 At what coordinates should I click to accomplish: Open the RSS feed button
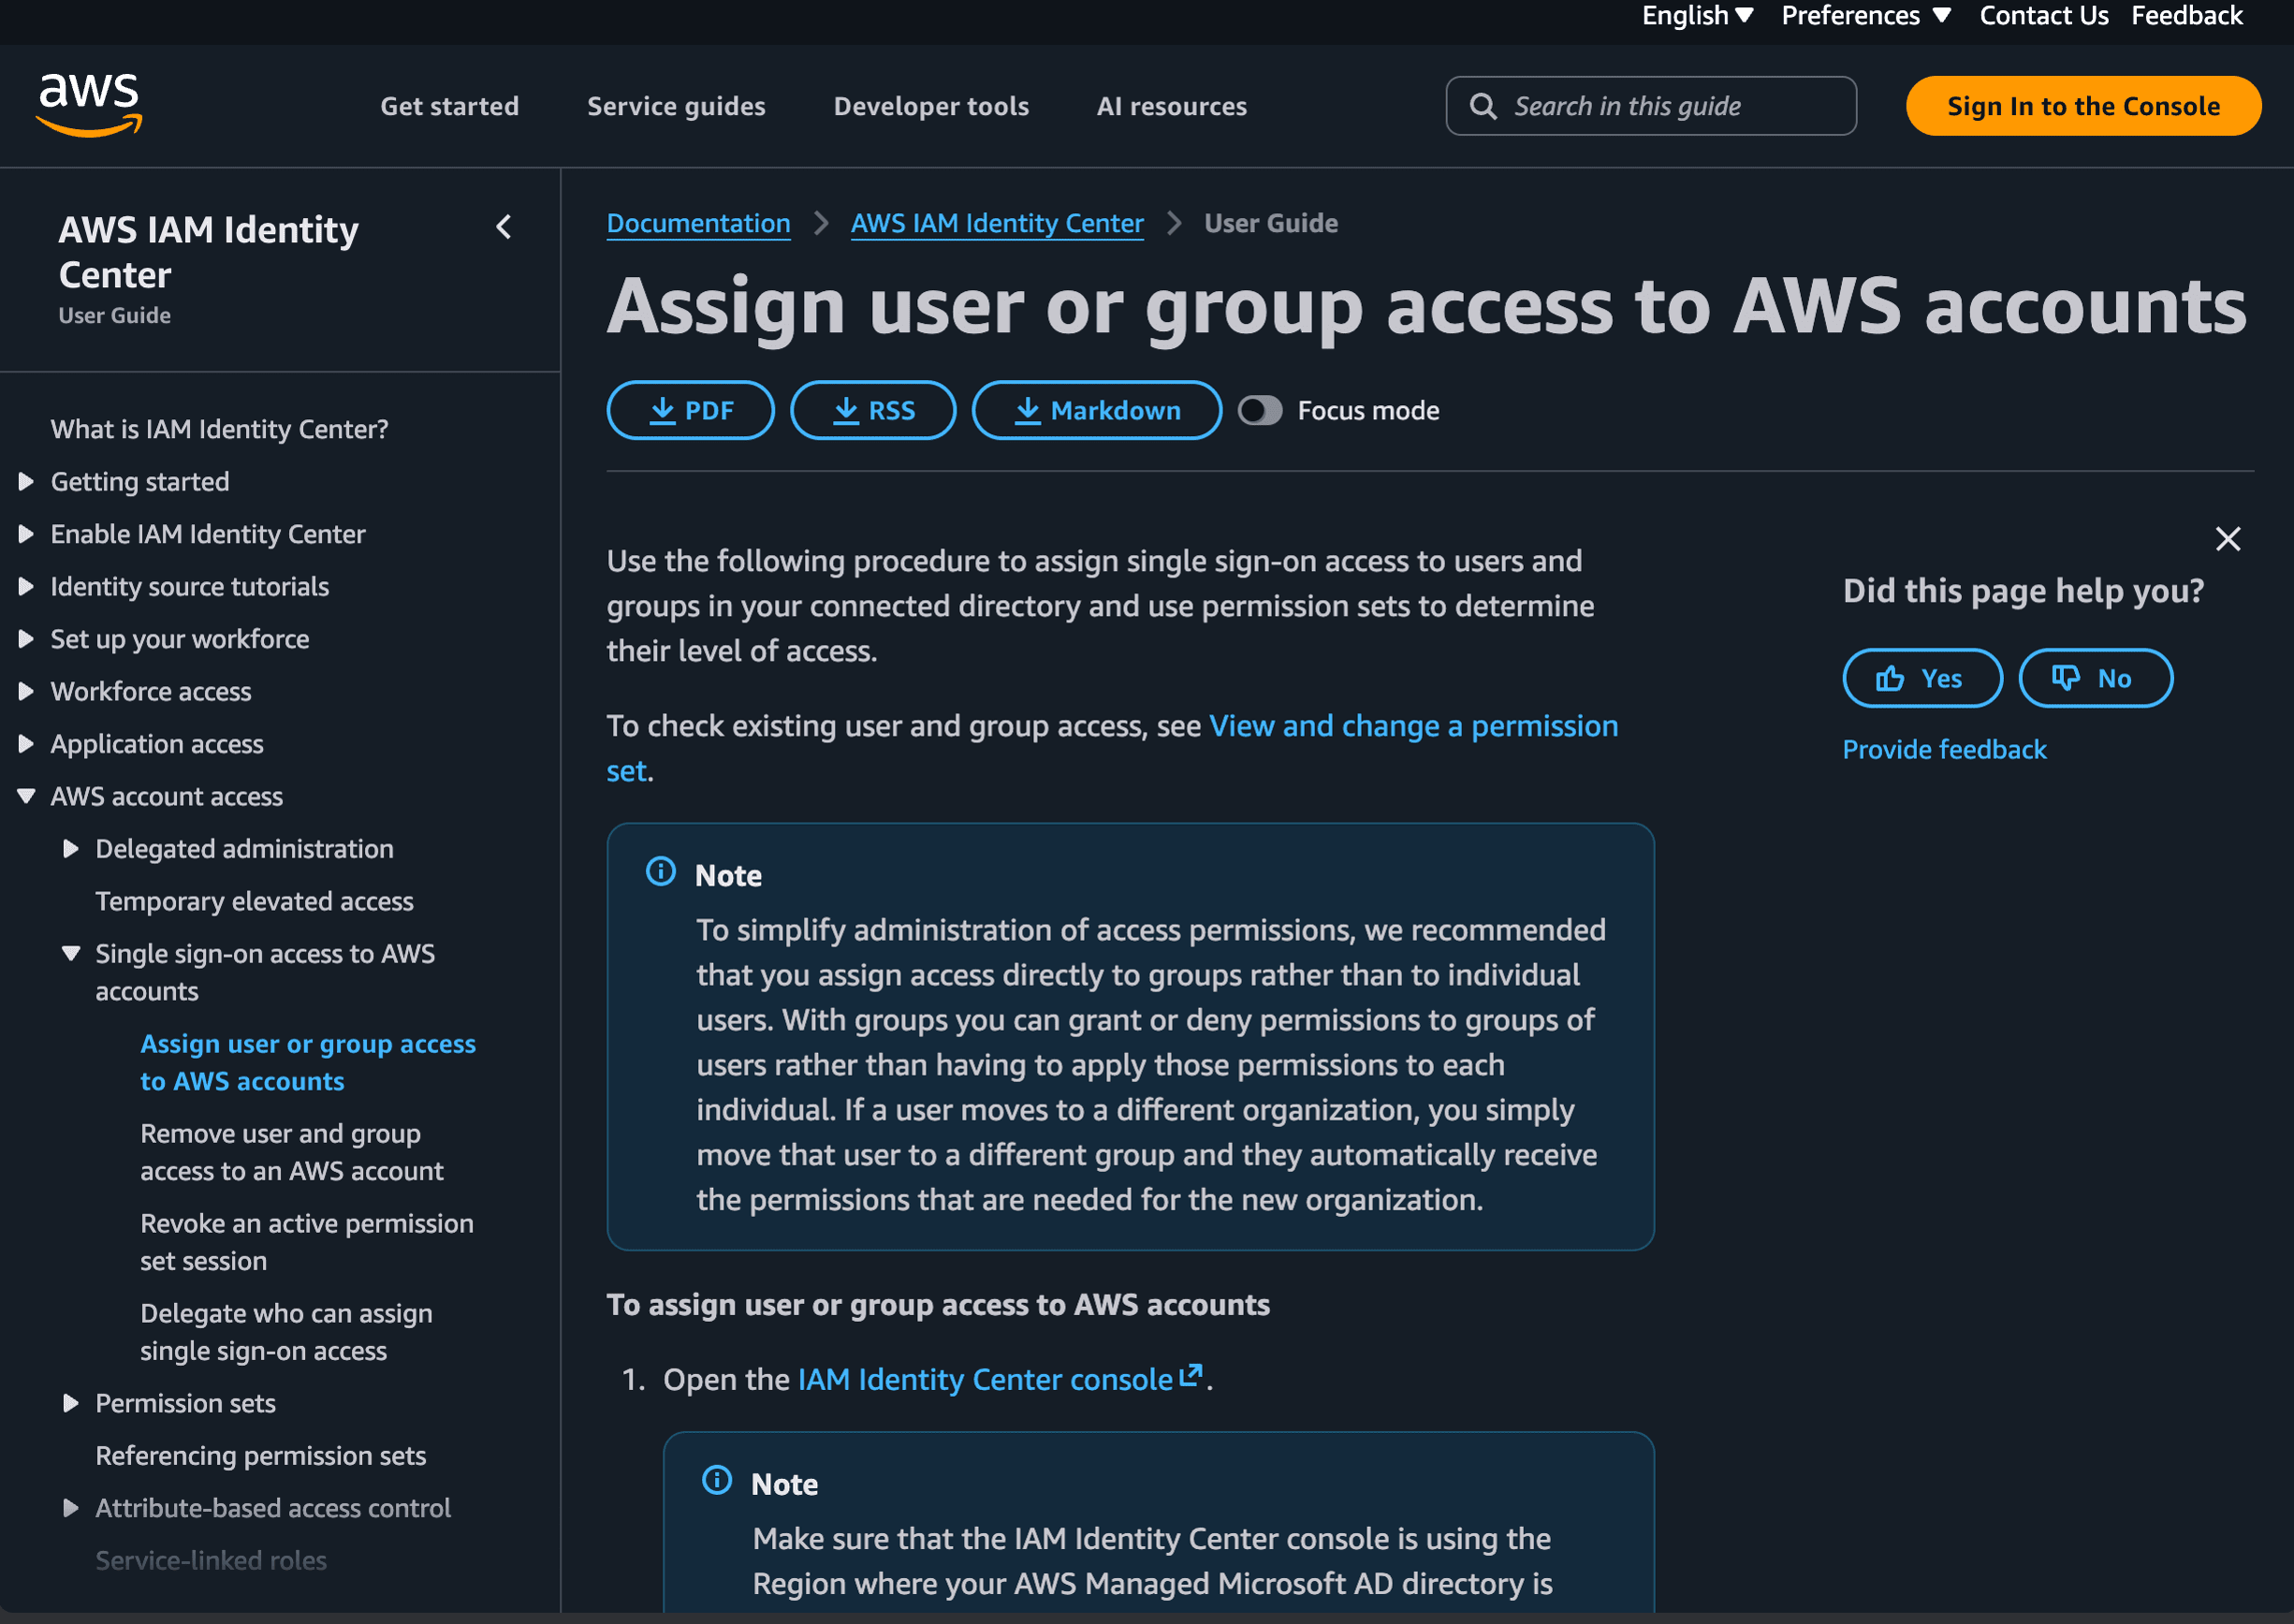click(x=873, y=410)
